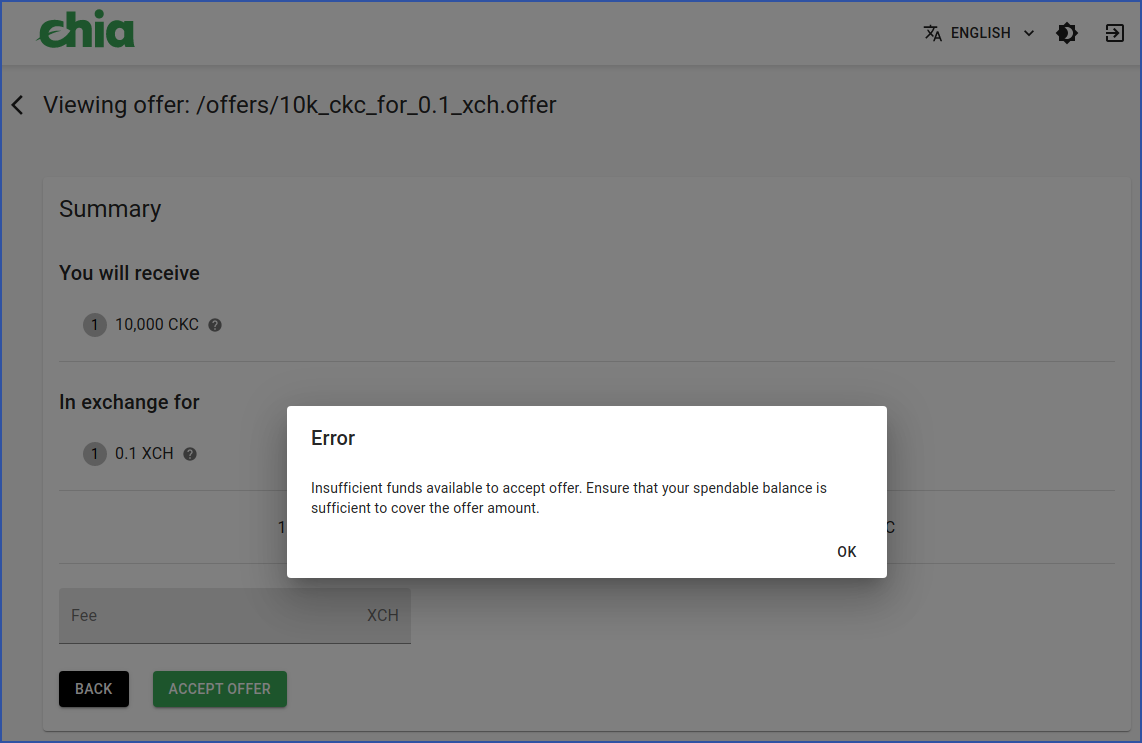The image size is (1142, 743).
Task: Click help icon beside 0.1 XCH
Action: (190, 454)
